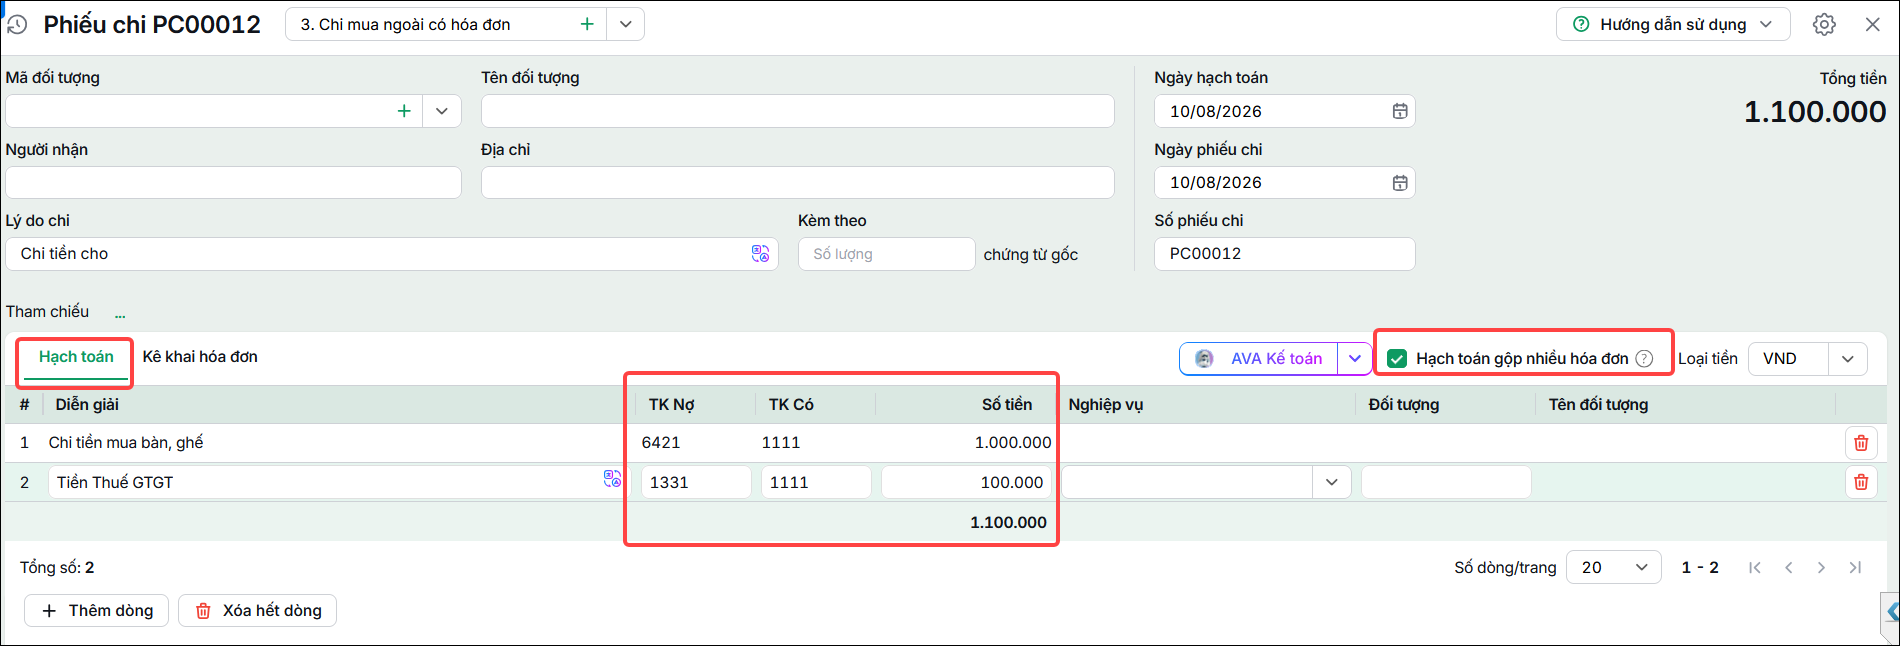Expand the 'Số dòng/trang' 20 dropdown
1900x646 pixels.
tap(1613, 567)
